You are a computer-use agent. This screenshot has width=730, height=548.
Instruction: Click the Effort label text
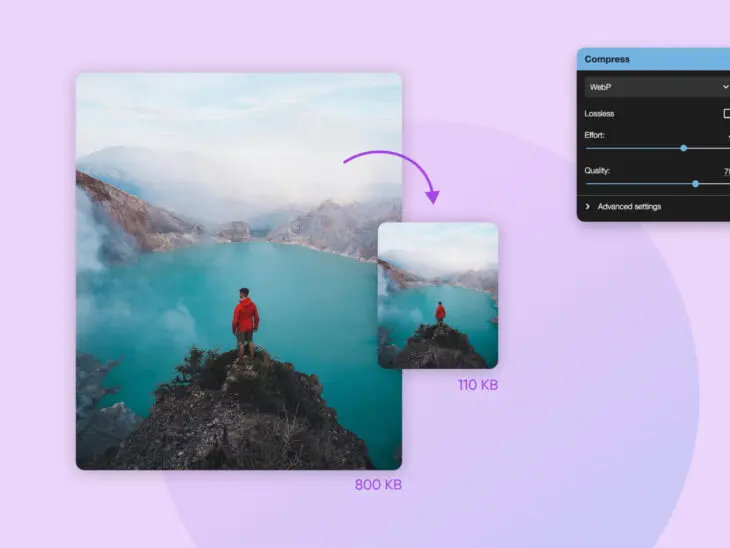point(595,135)
